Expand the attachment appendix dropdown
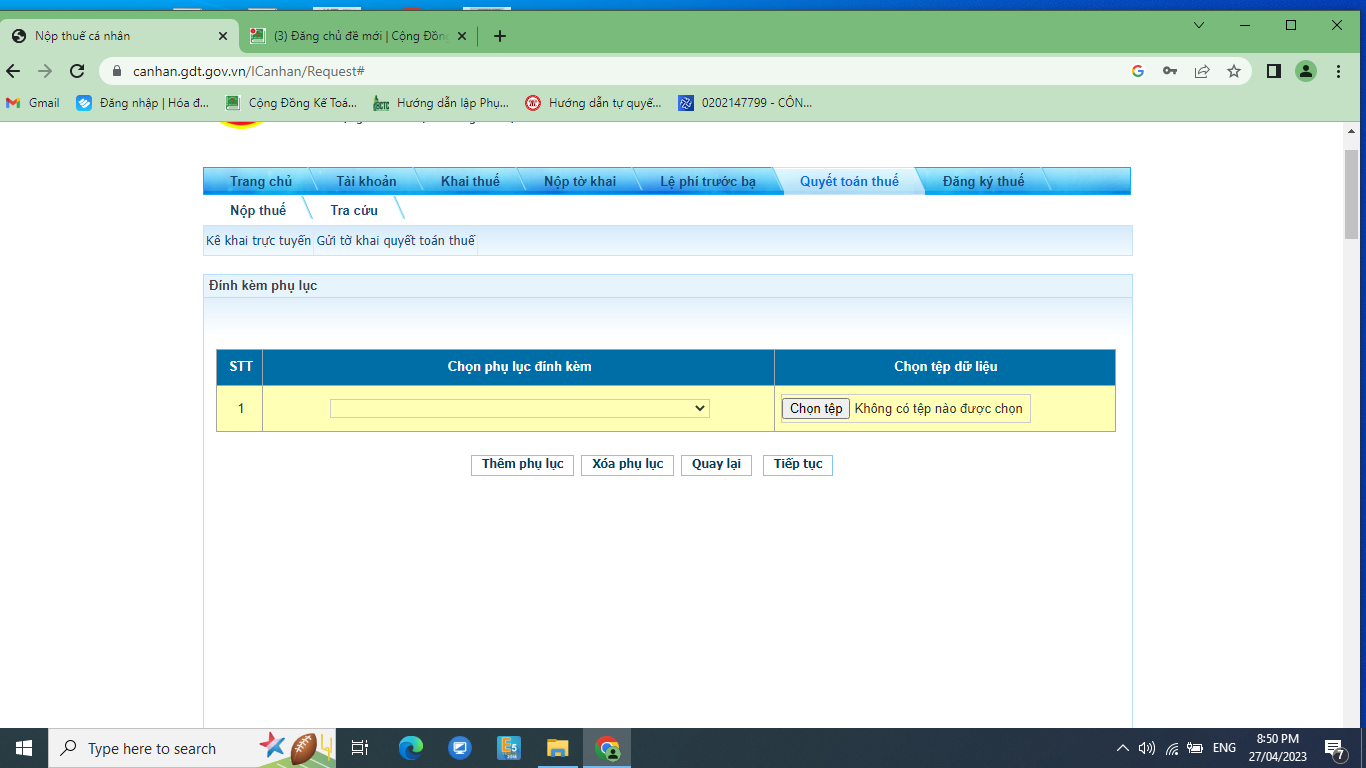This screenshot has width=1366, height=768. (519, 408)
